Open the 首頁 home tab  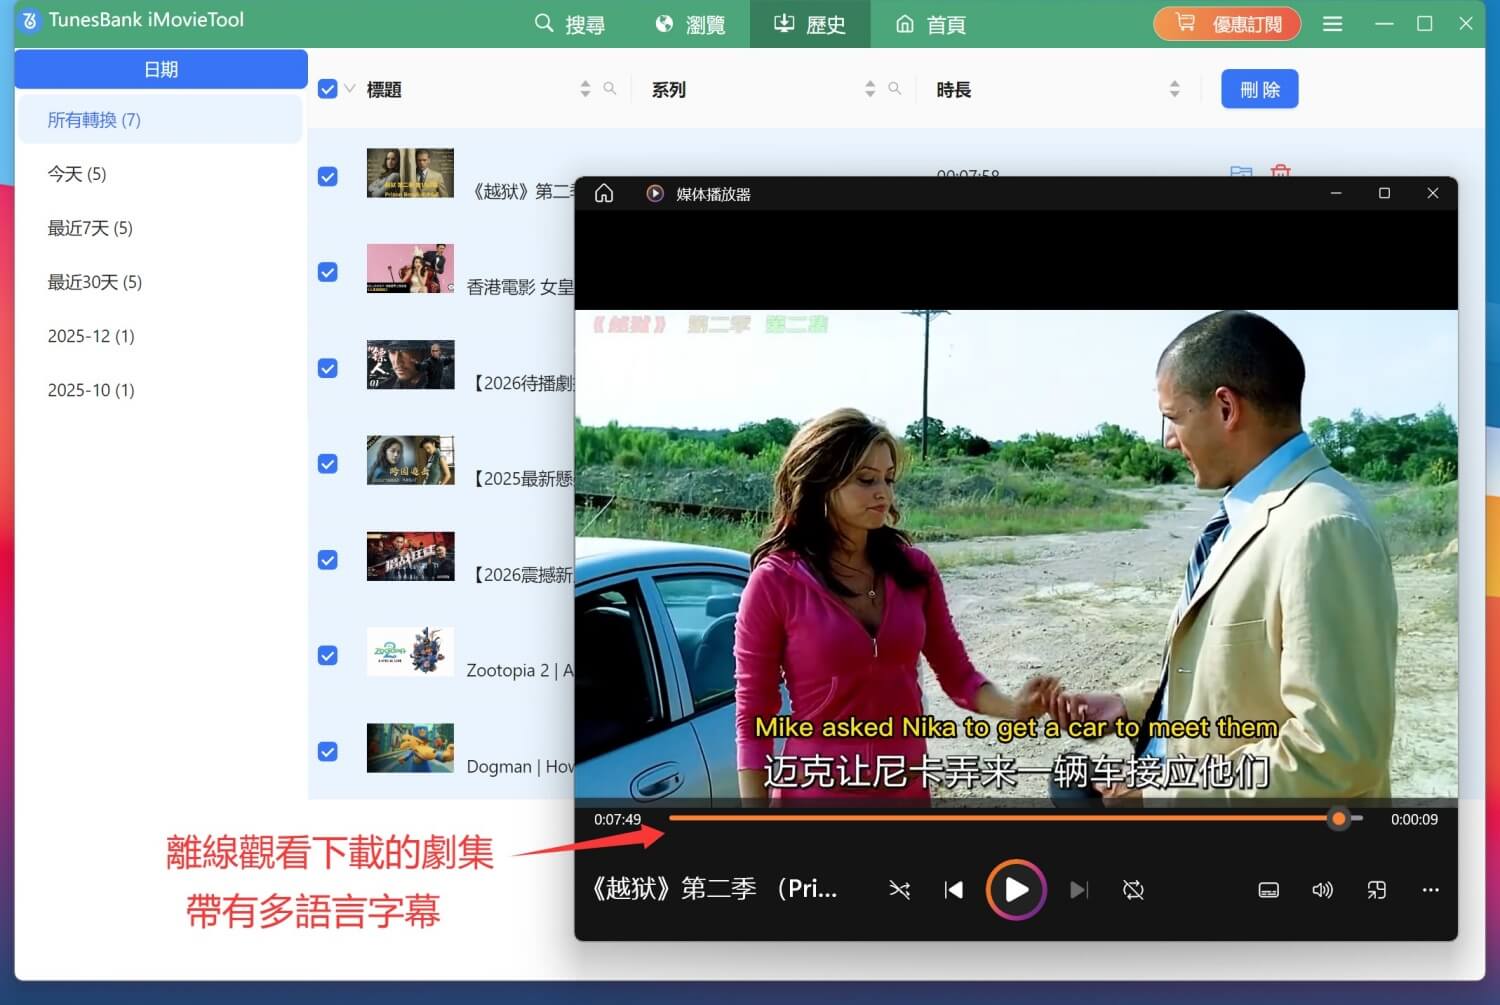[x=929, y=24]
